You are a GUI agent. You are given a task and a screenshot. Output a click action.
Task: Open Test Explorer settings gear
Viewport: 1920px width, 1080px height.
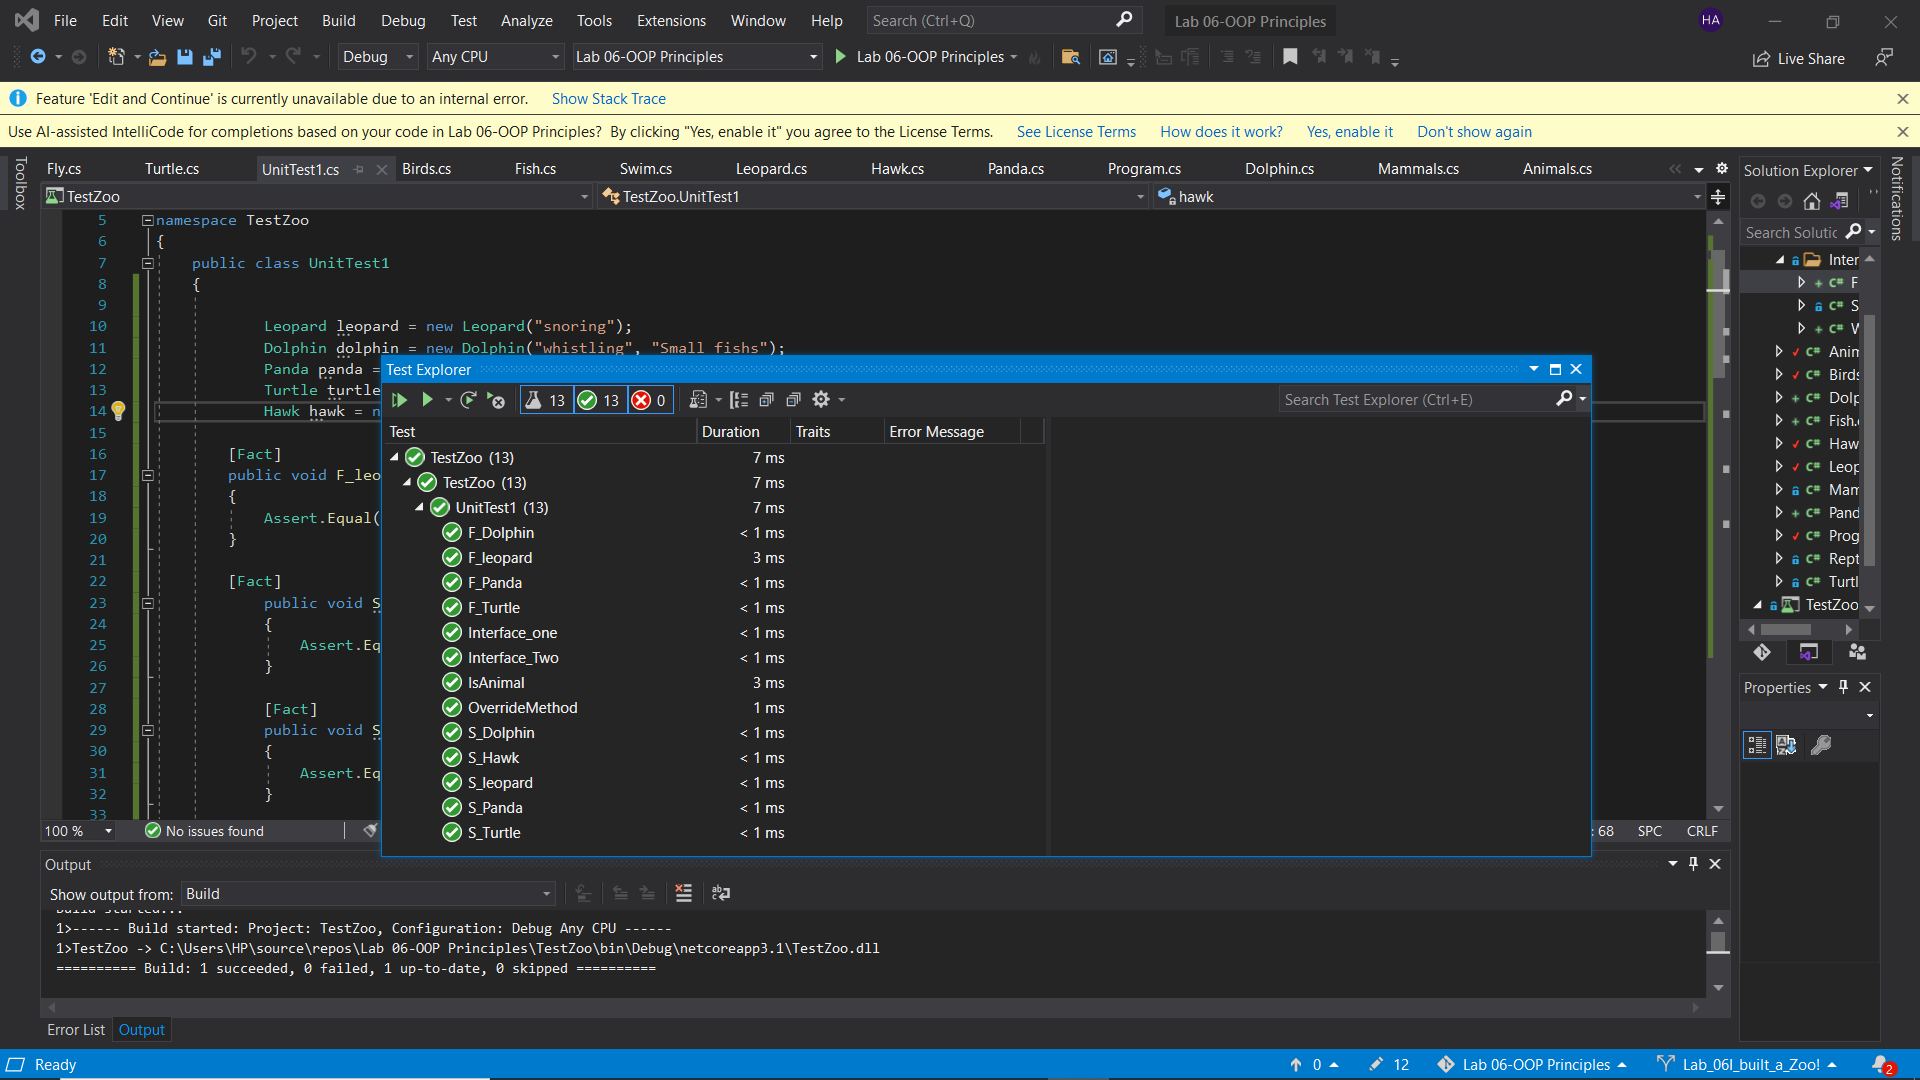(822, 399)
